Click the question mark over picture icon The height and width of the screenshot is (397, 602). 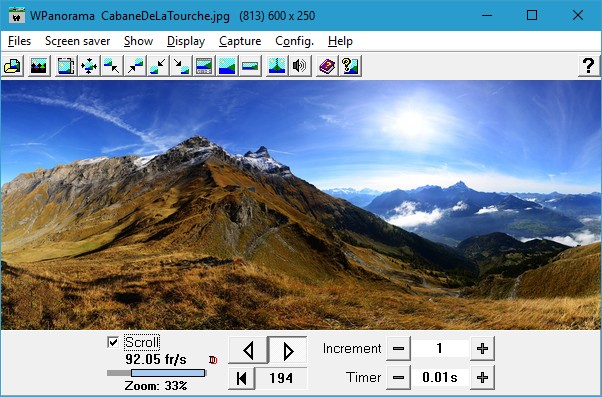point(350,66)
